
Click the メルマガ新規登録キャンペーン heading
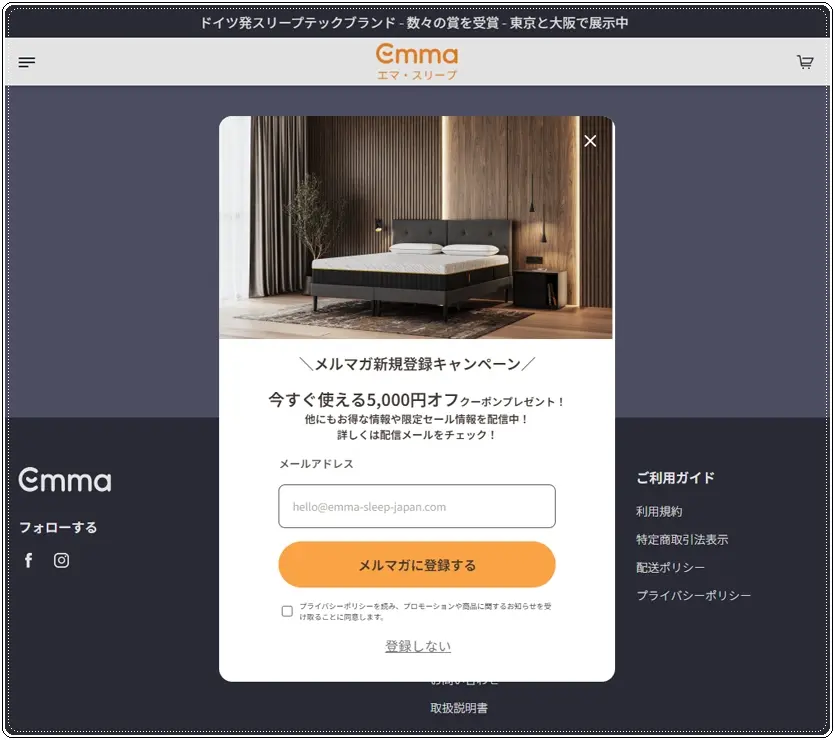(418, 364)
